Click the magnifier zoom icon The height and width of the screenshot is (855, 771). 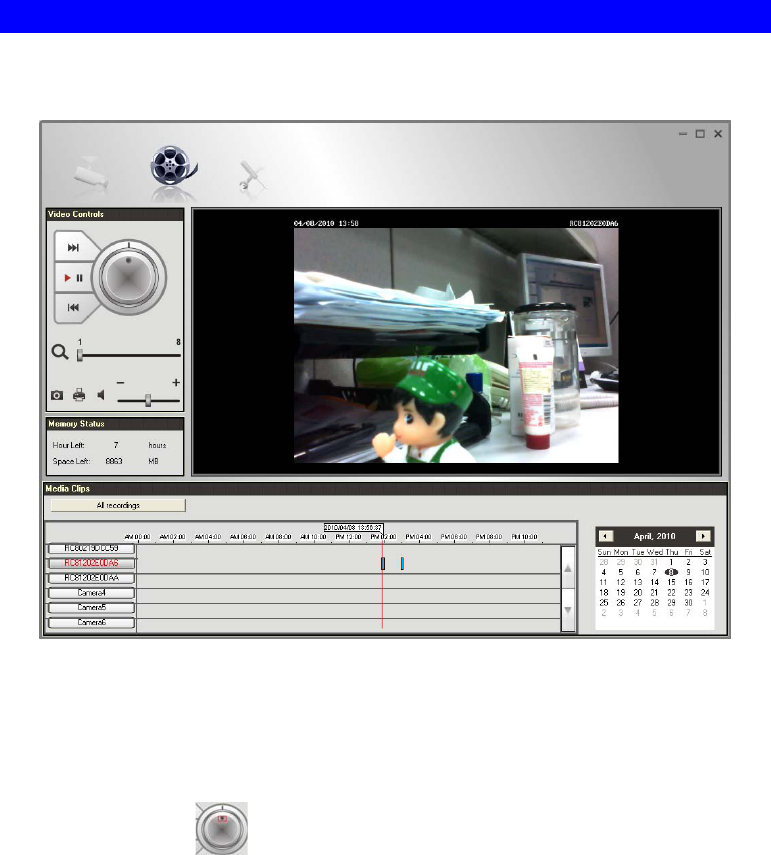59,352
